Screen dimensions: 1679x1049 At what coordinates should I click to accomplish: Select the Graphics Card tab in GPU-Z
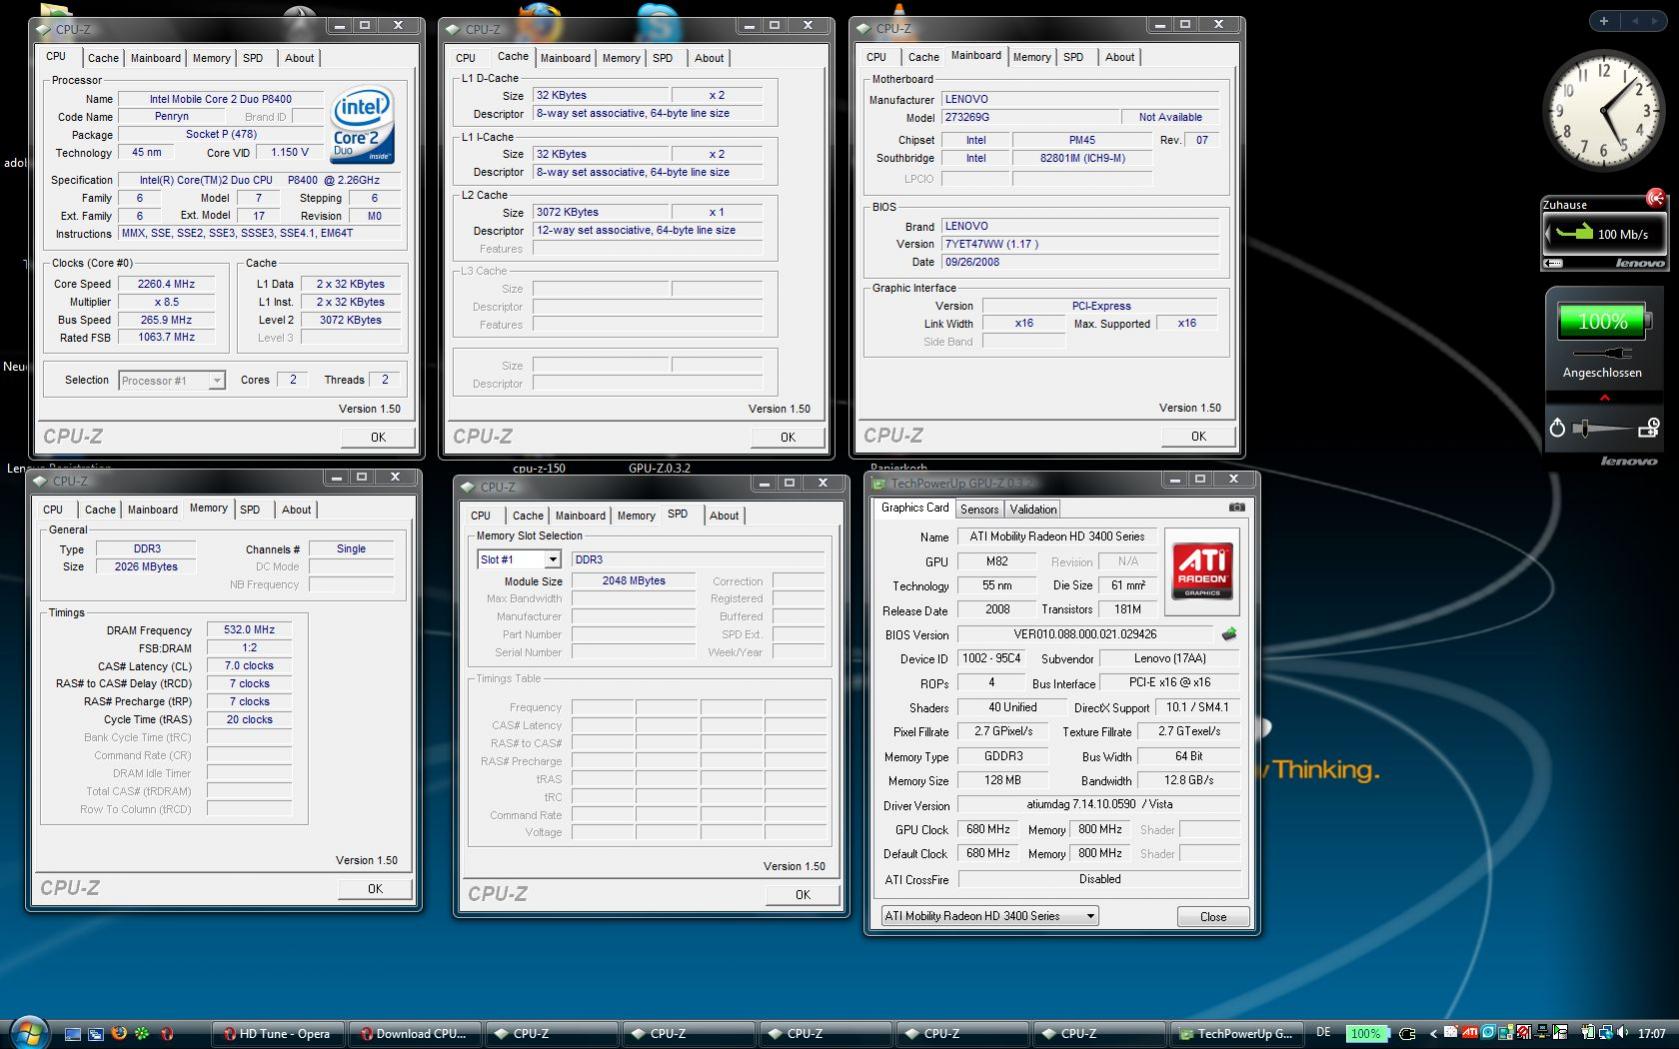[915, 508]
